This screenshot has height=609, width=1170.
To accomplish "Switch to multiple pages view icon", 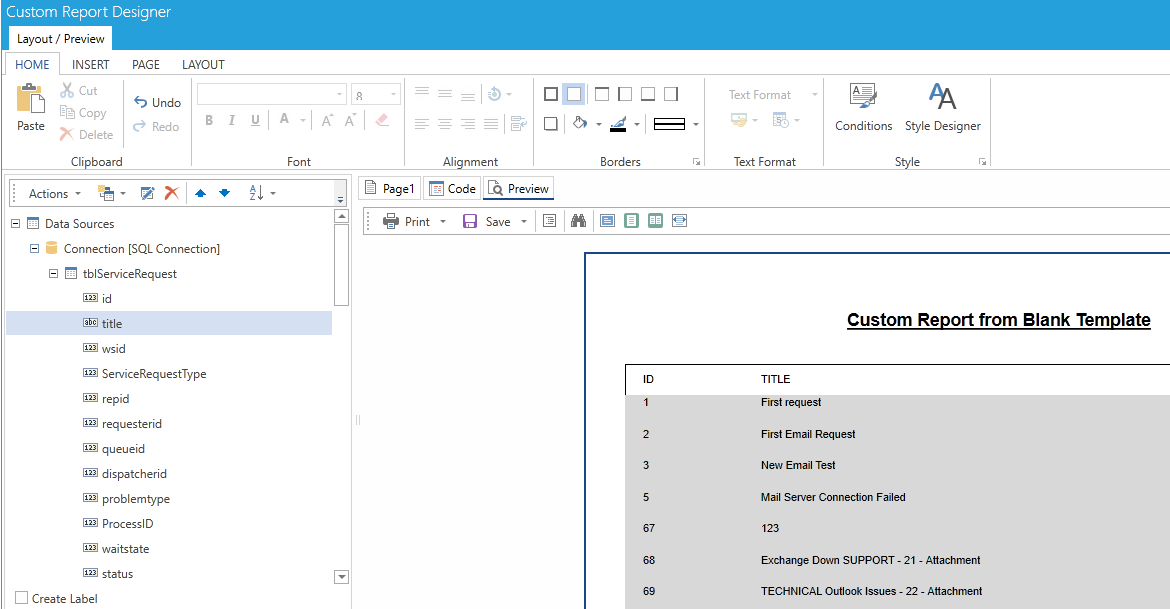I will point(655,221).
